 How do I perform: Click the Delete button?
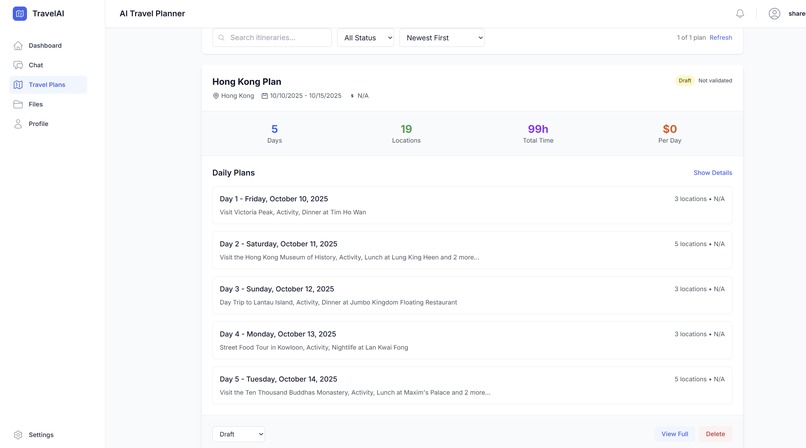tap(715, 434)
